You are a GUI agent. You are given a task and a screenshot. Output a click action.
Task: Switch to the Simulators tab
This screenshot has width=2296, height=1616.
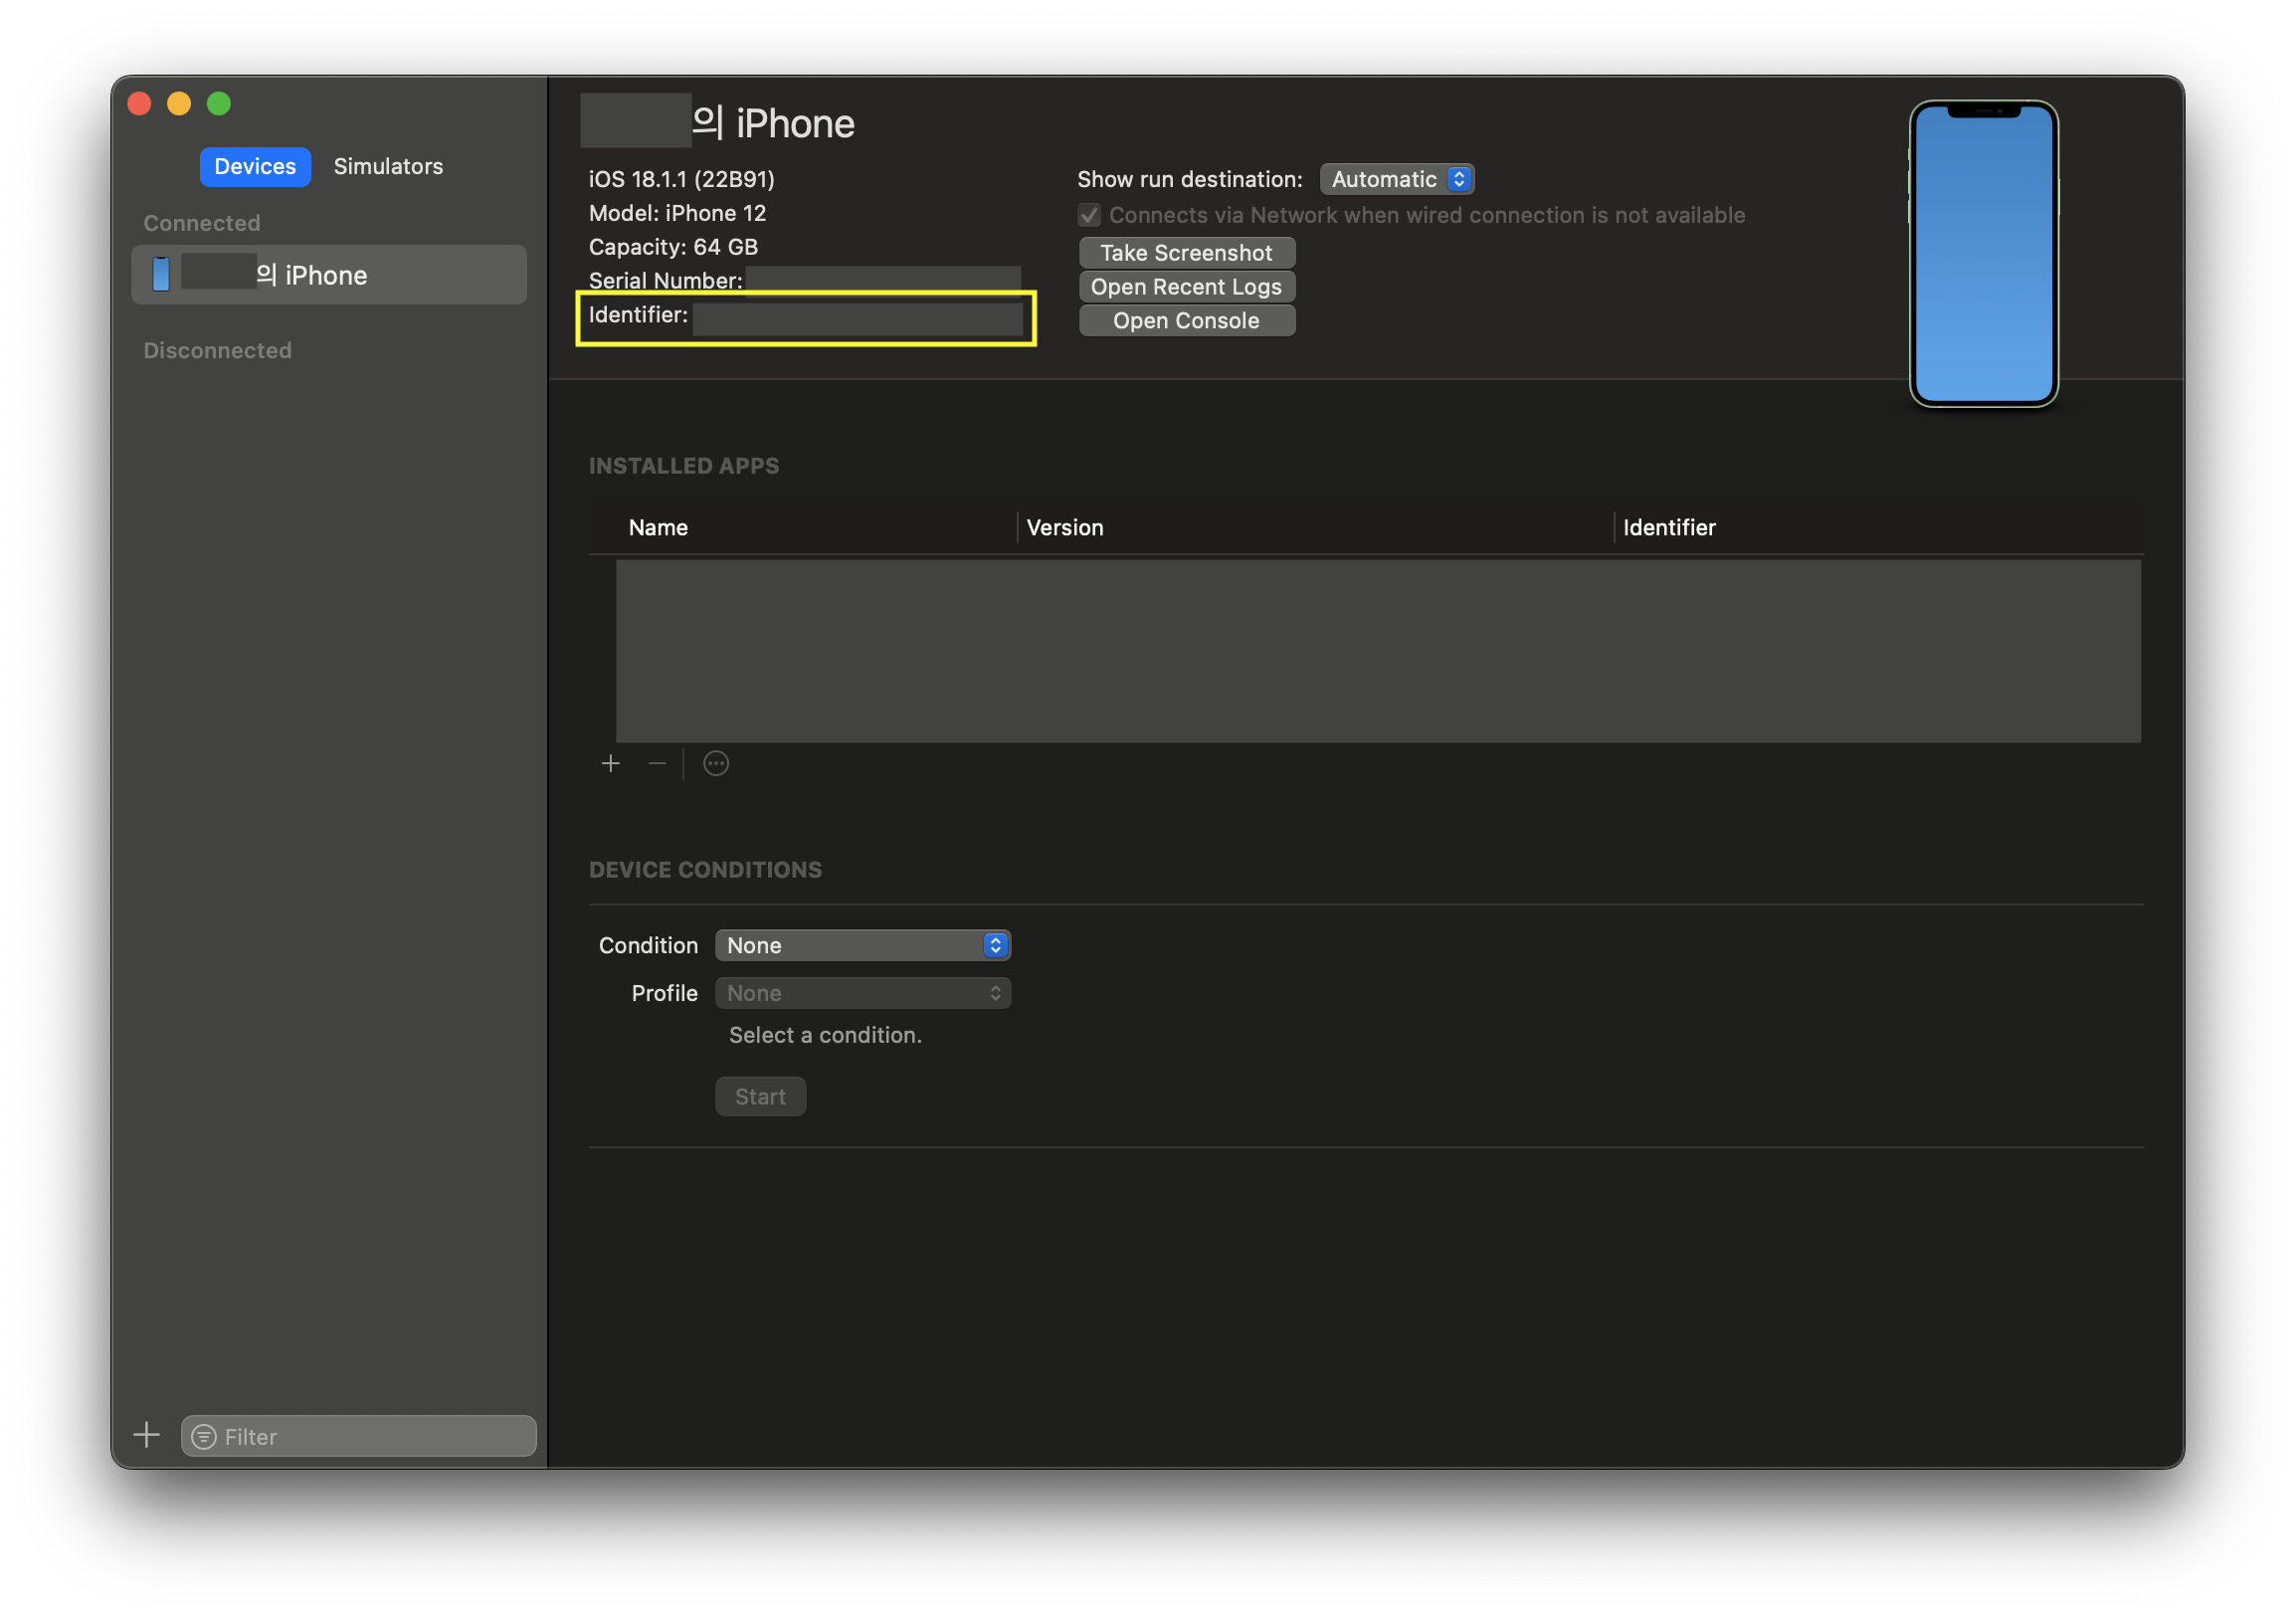pos(388,167)
